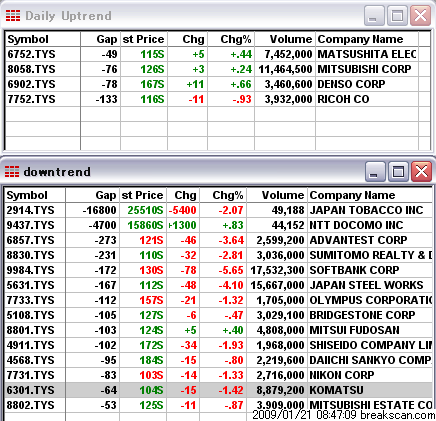Click the -3.64 change percent cell
The image size is (436, 421).
pos(231,240)
